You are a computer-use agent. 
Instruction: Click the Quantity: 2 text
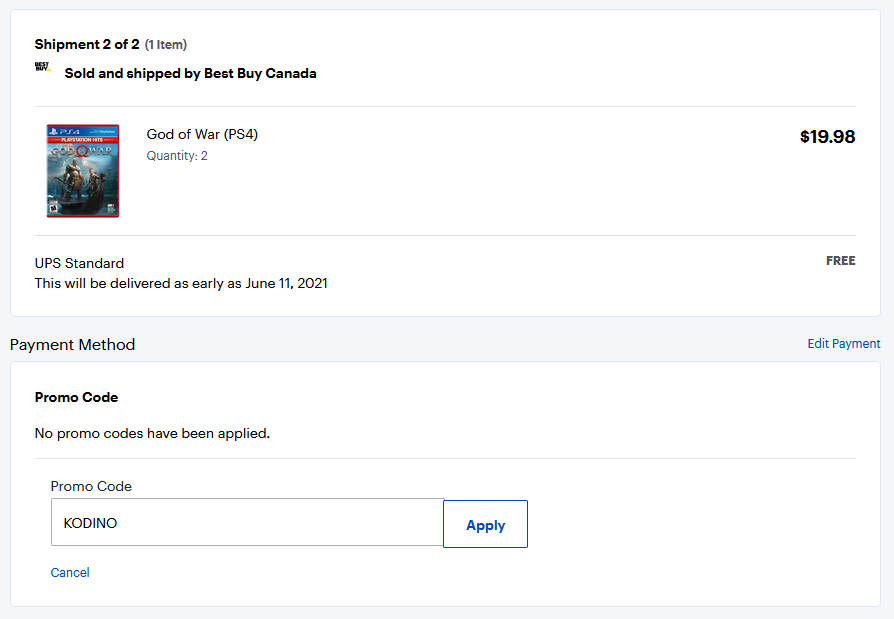(177, 156)
